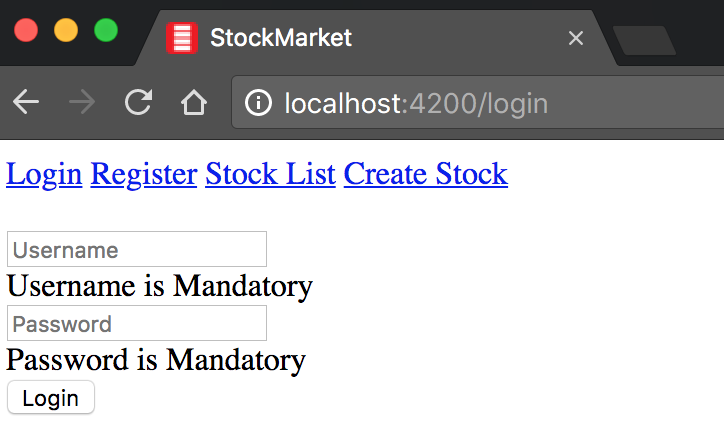
Task: Select the StockMarket tab title
Action: [x=281, y=38]
